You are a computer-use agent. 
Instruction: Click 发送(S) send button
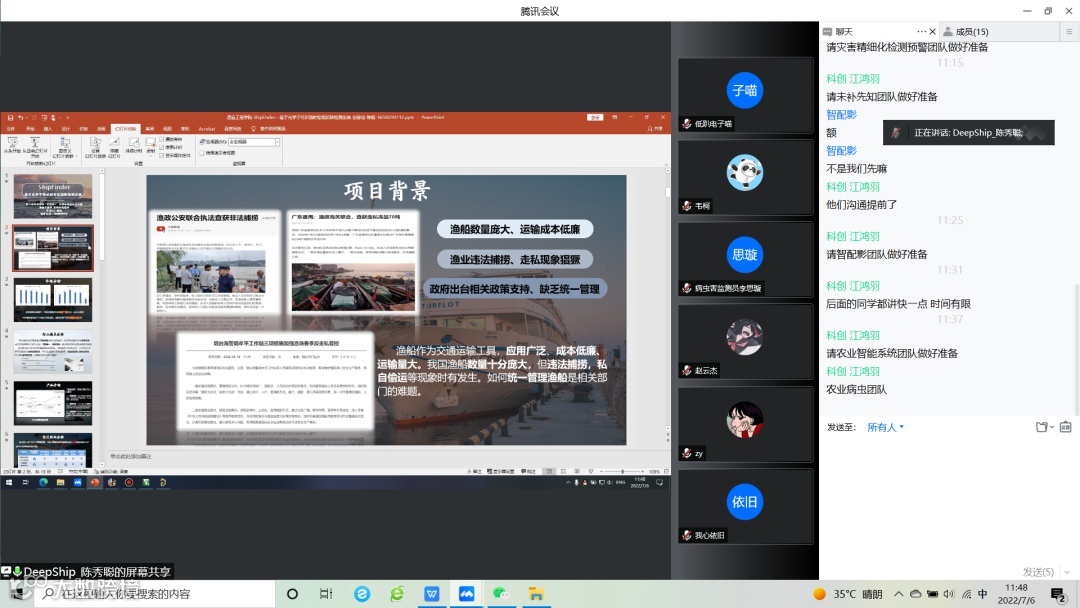1038,572
